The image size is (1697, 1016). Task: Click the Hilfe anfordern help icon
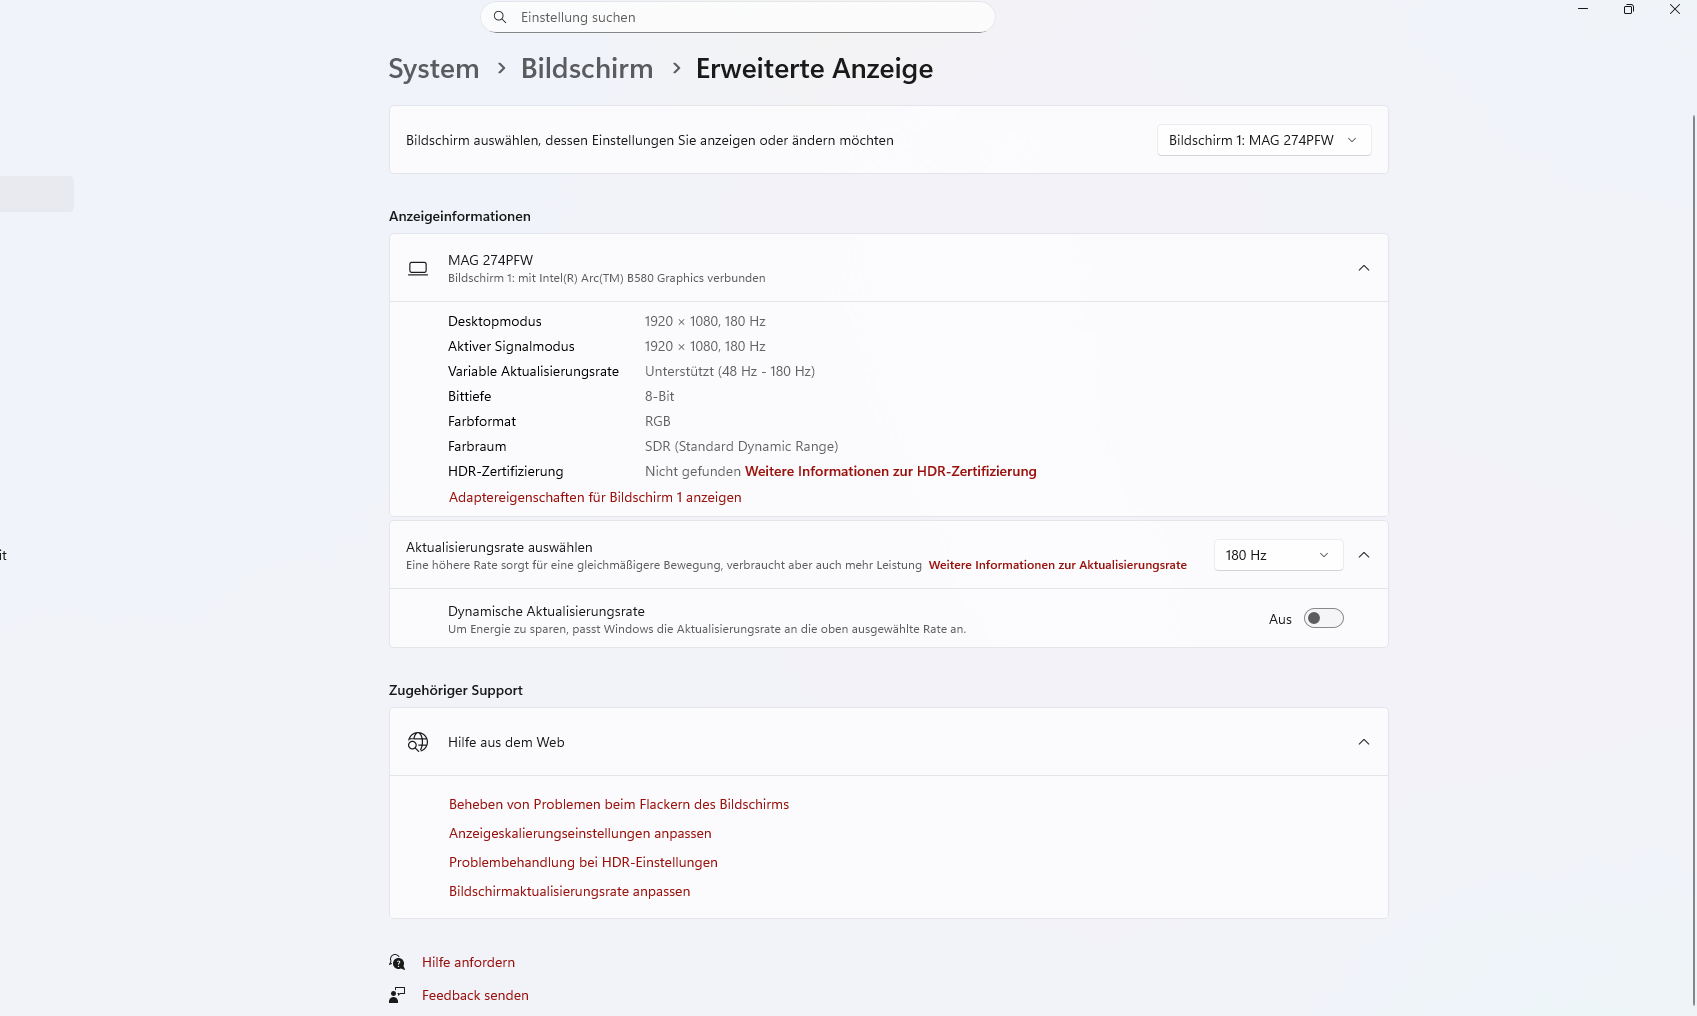(398, 962)
